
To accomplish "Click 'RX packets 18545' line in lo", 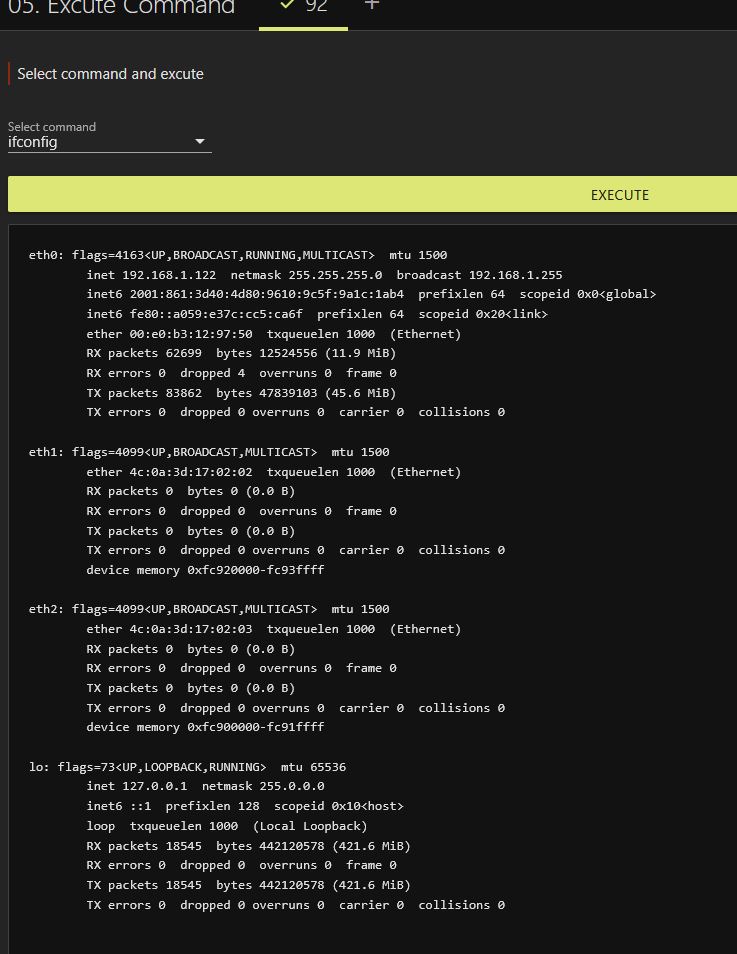I will coord(248,846).
